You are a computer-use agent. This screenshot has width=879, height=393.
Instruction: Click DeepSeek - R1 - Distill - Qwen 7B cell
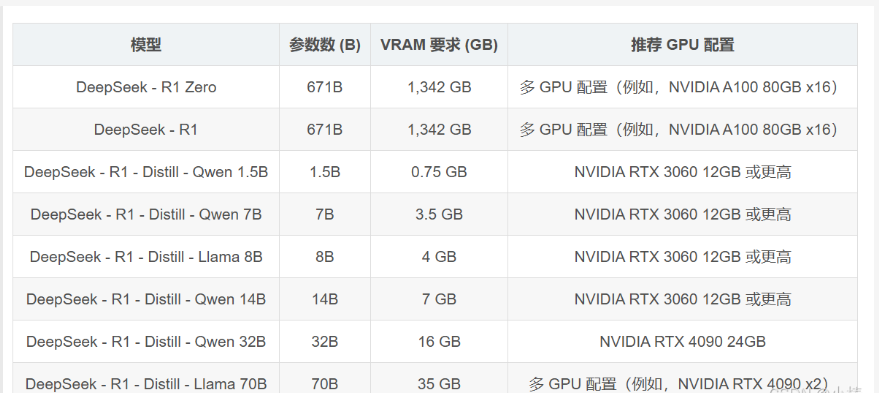pyautogui.click(x=146, y=214)
